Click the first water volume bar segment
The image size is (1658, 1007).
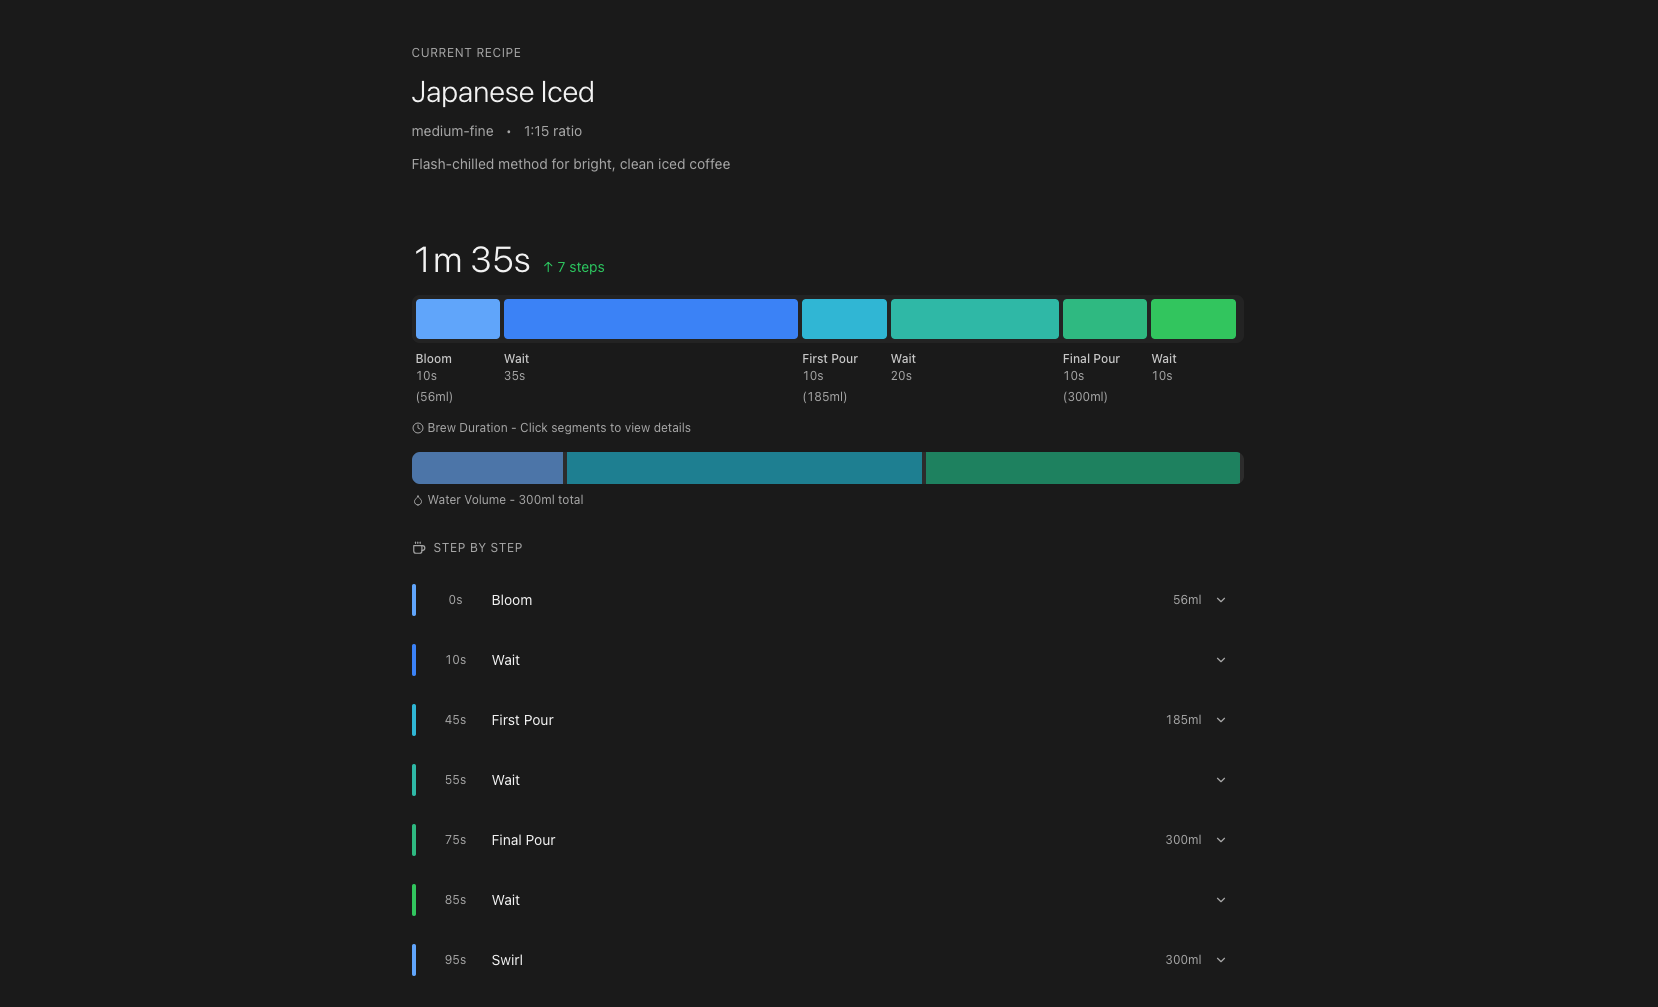coord(487,468)
